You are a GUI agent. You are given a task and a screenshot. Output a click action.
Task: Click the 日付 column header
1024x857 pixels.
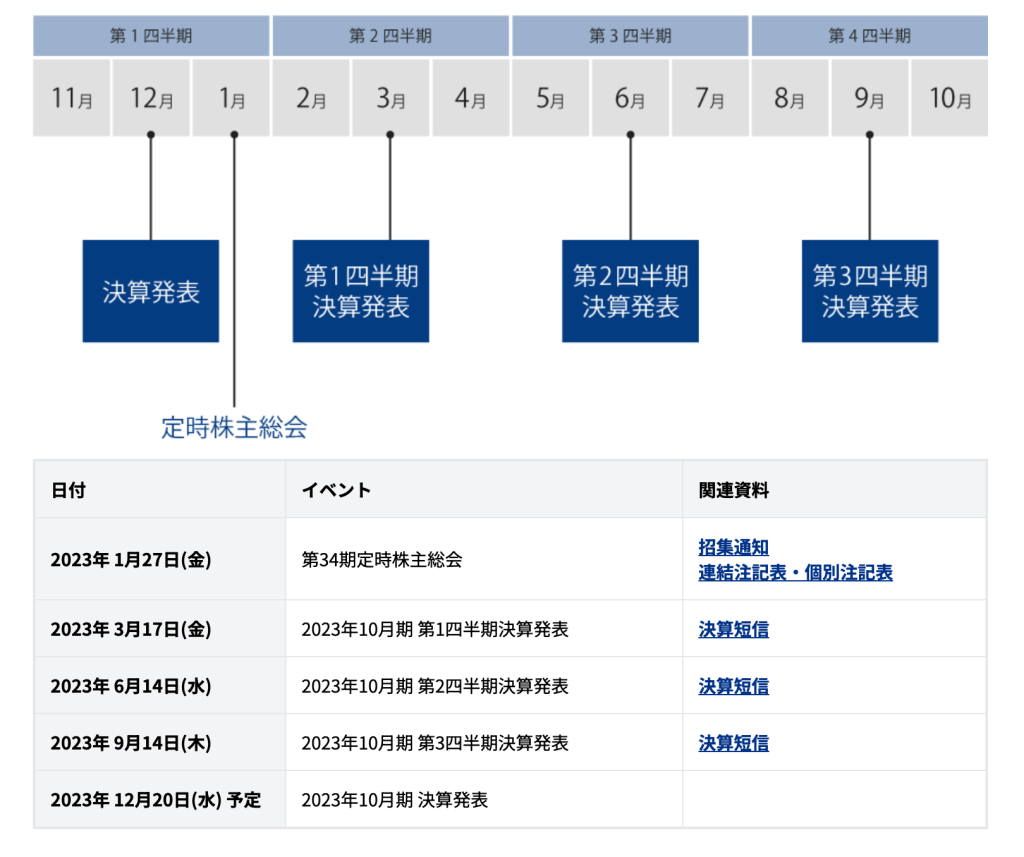click(x=68, y=490)
